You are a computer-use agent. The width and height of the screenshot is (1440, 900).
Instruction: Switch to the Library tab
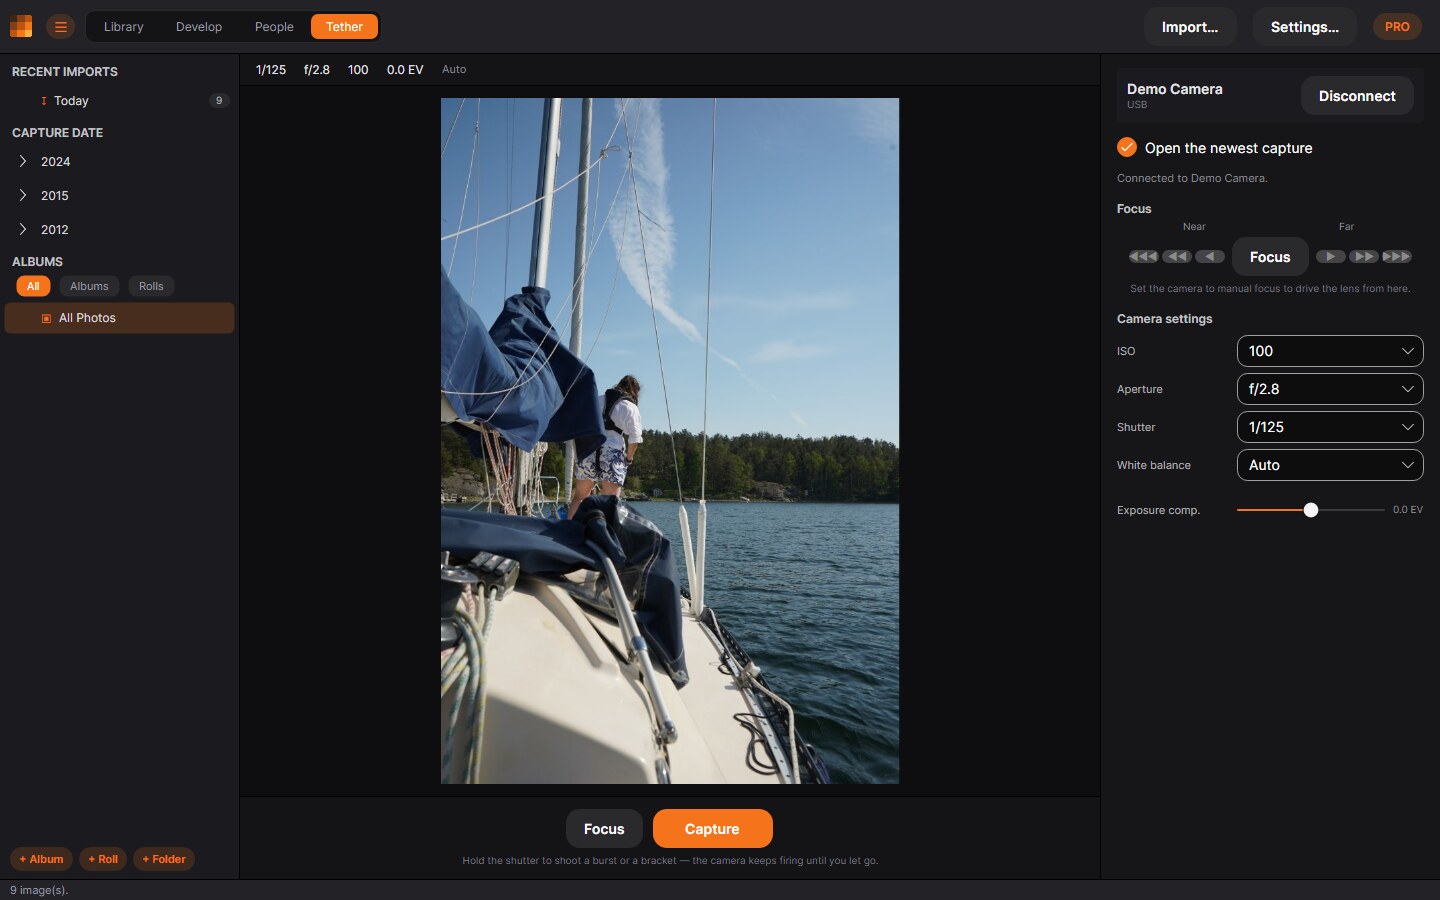point(124,27)
